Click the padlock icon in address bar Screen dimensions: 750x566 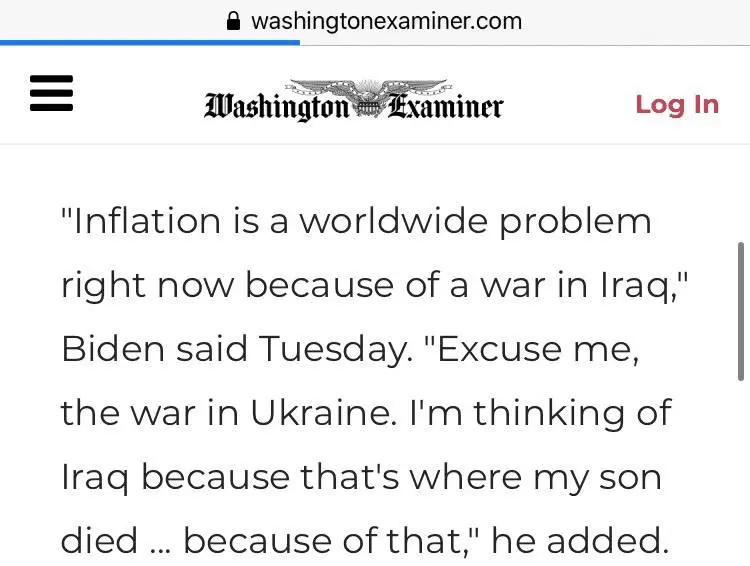pyautogui.click(x=234, y=21)
